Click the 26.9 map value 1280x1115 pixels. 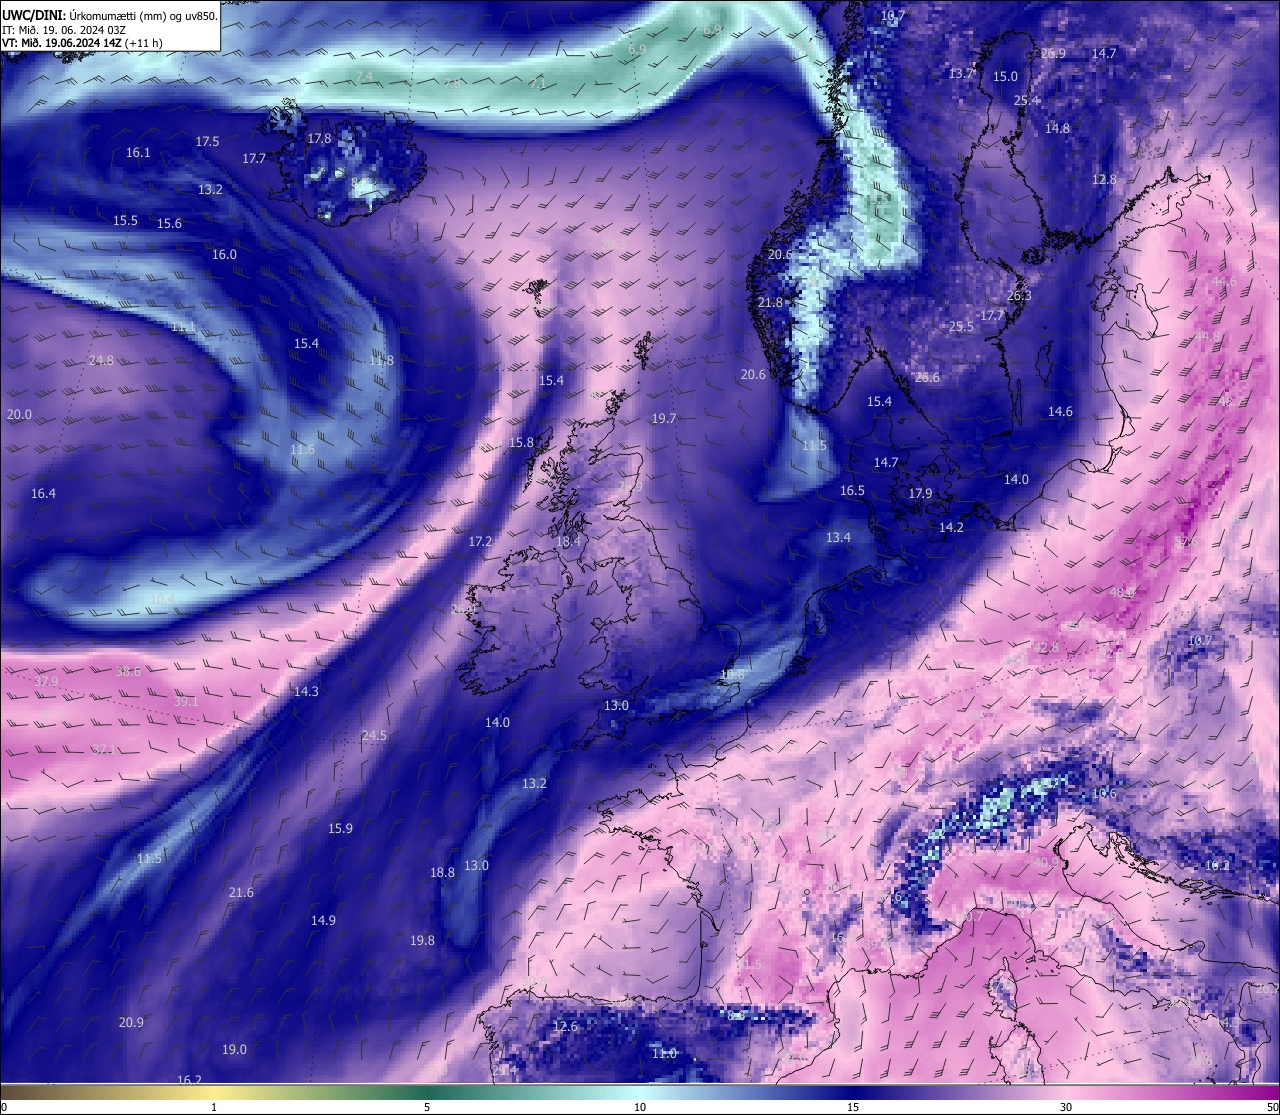1053,54
